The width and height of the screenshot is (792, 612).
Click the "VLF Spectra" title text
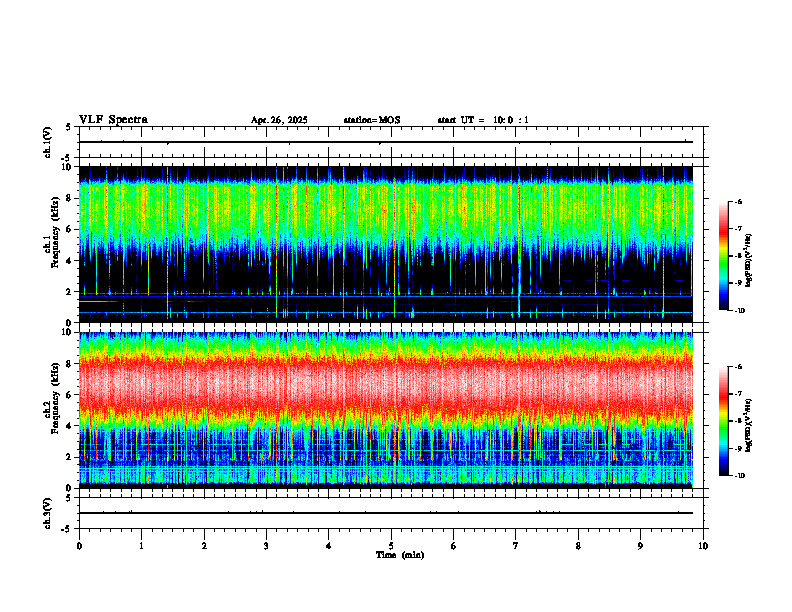[x=114, y=120]
